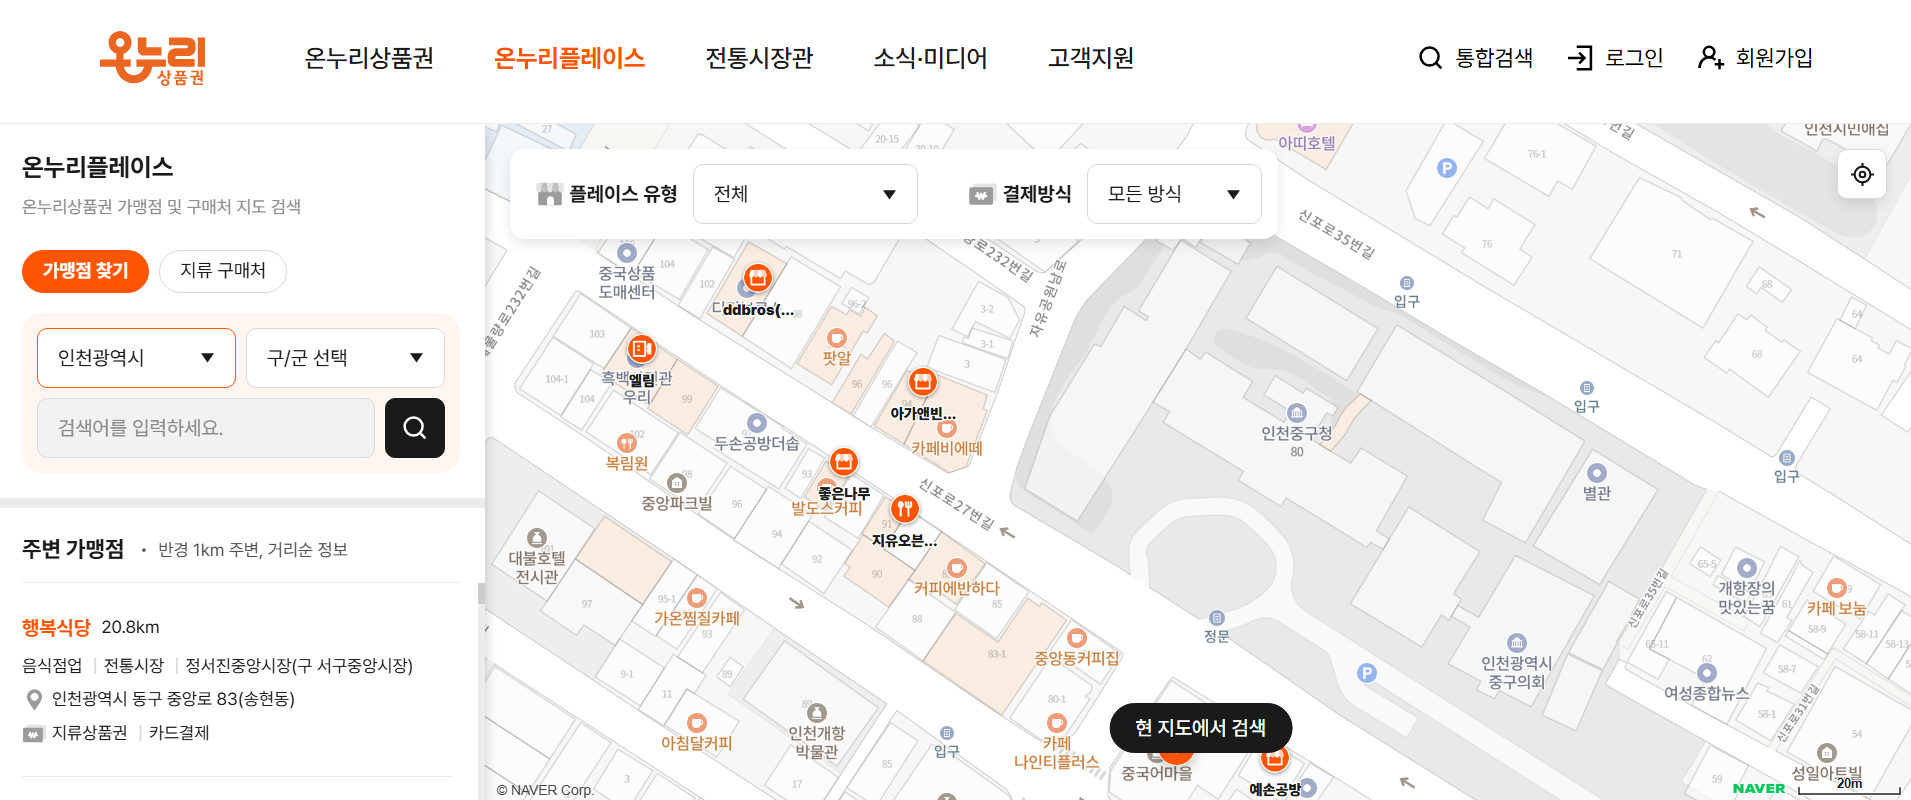Click the 발도스커피 map label
The width and height of the screenshot is (1911, 800).
coord(827,508)
